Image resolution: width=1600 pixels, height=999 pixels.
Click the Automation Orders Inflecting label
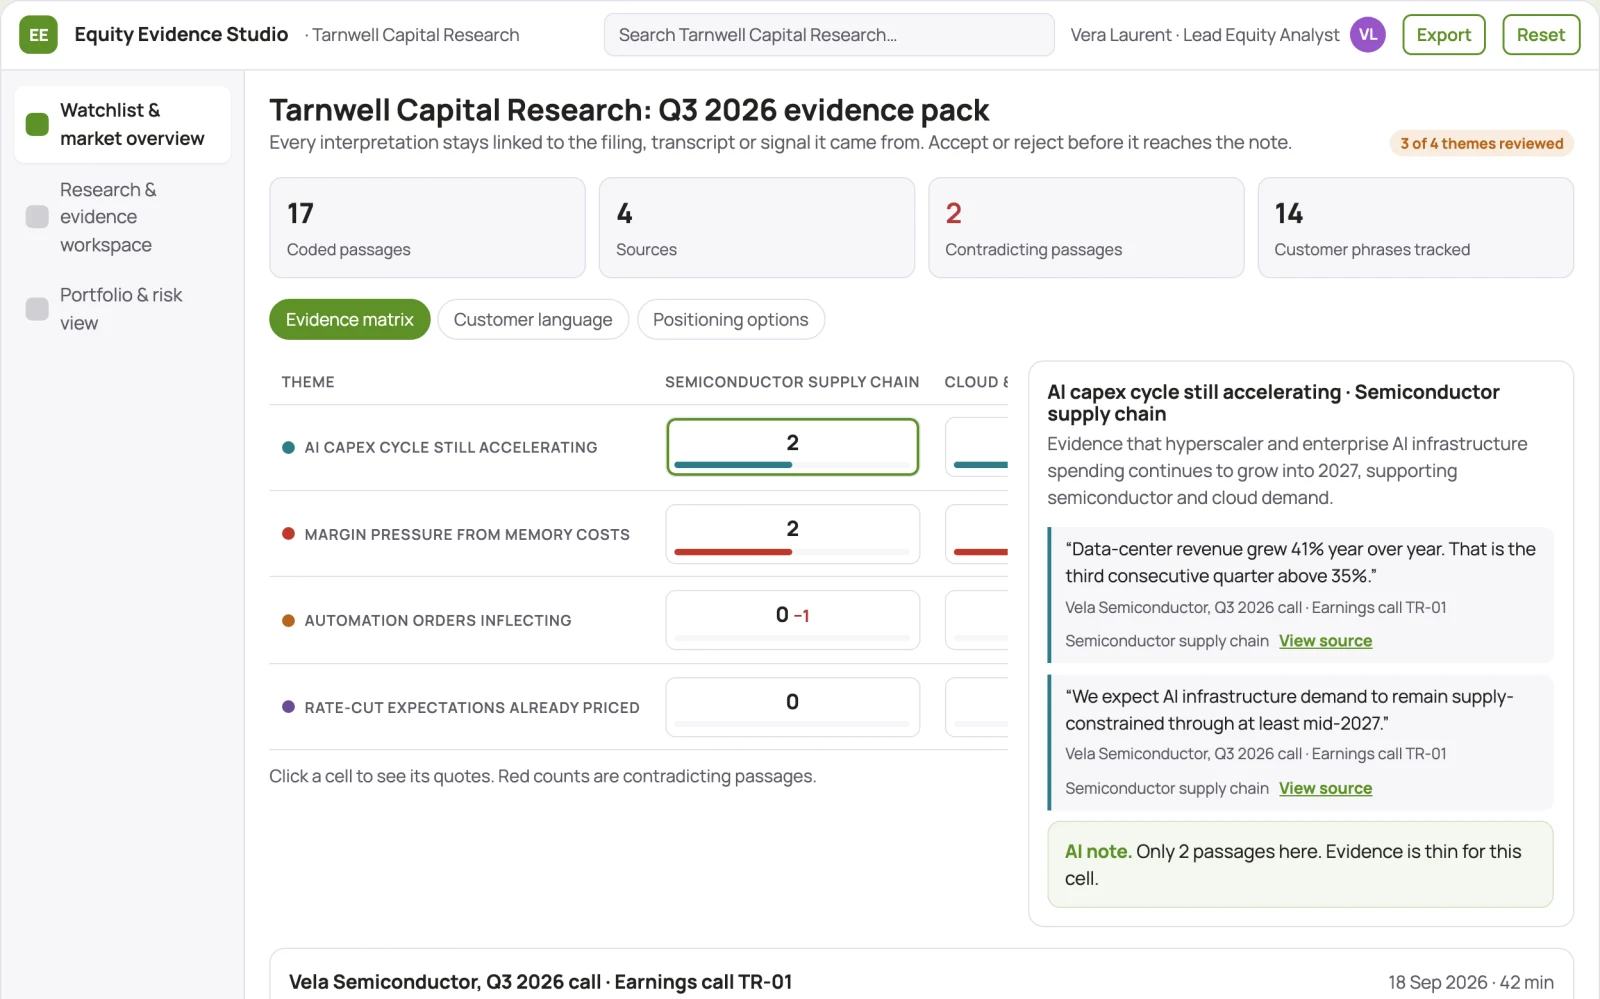click(x=438, y=621)
